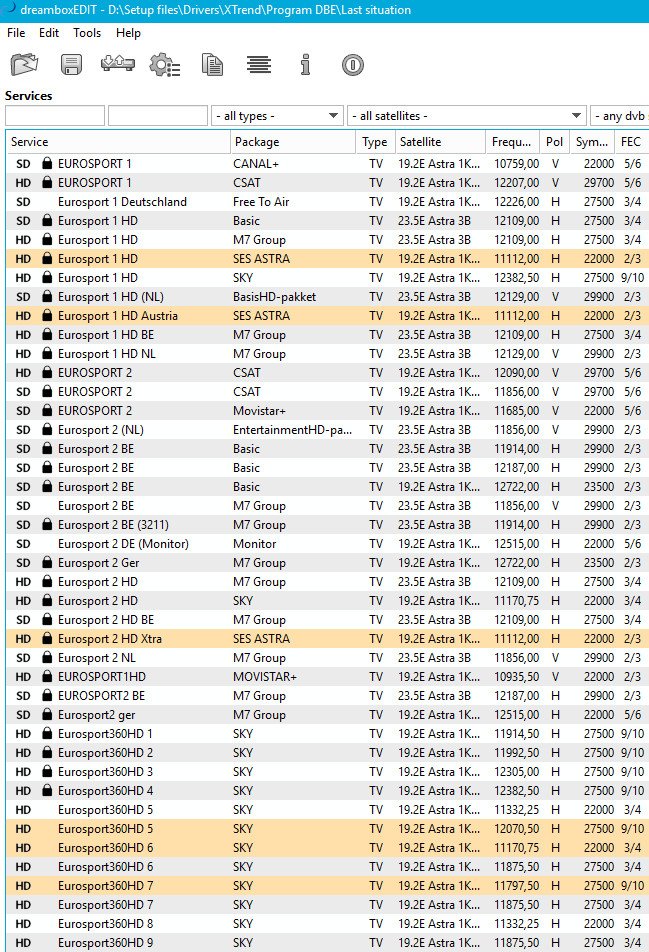
Task: Open the Edit menu
Action: 49,33
